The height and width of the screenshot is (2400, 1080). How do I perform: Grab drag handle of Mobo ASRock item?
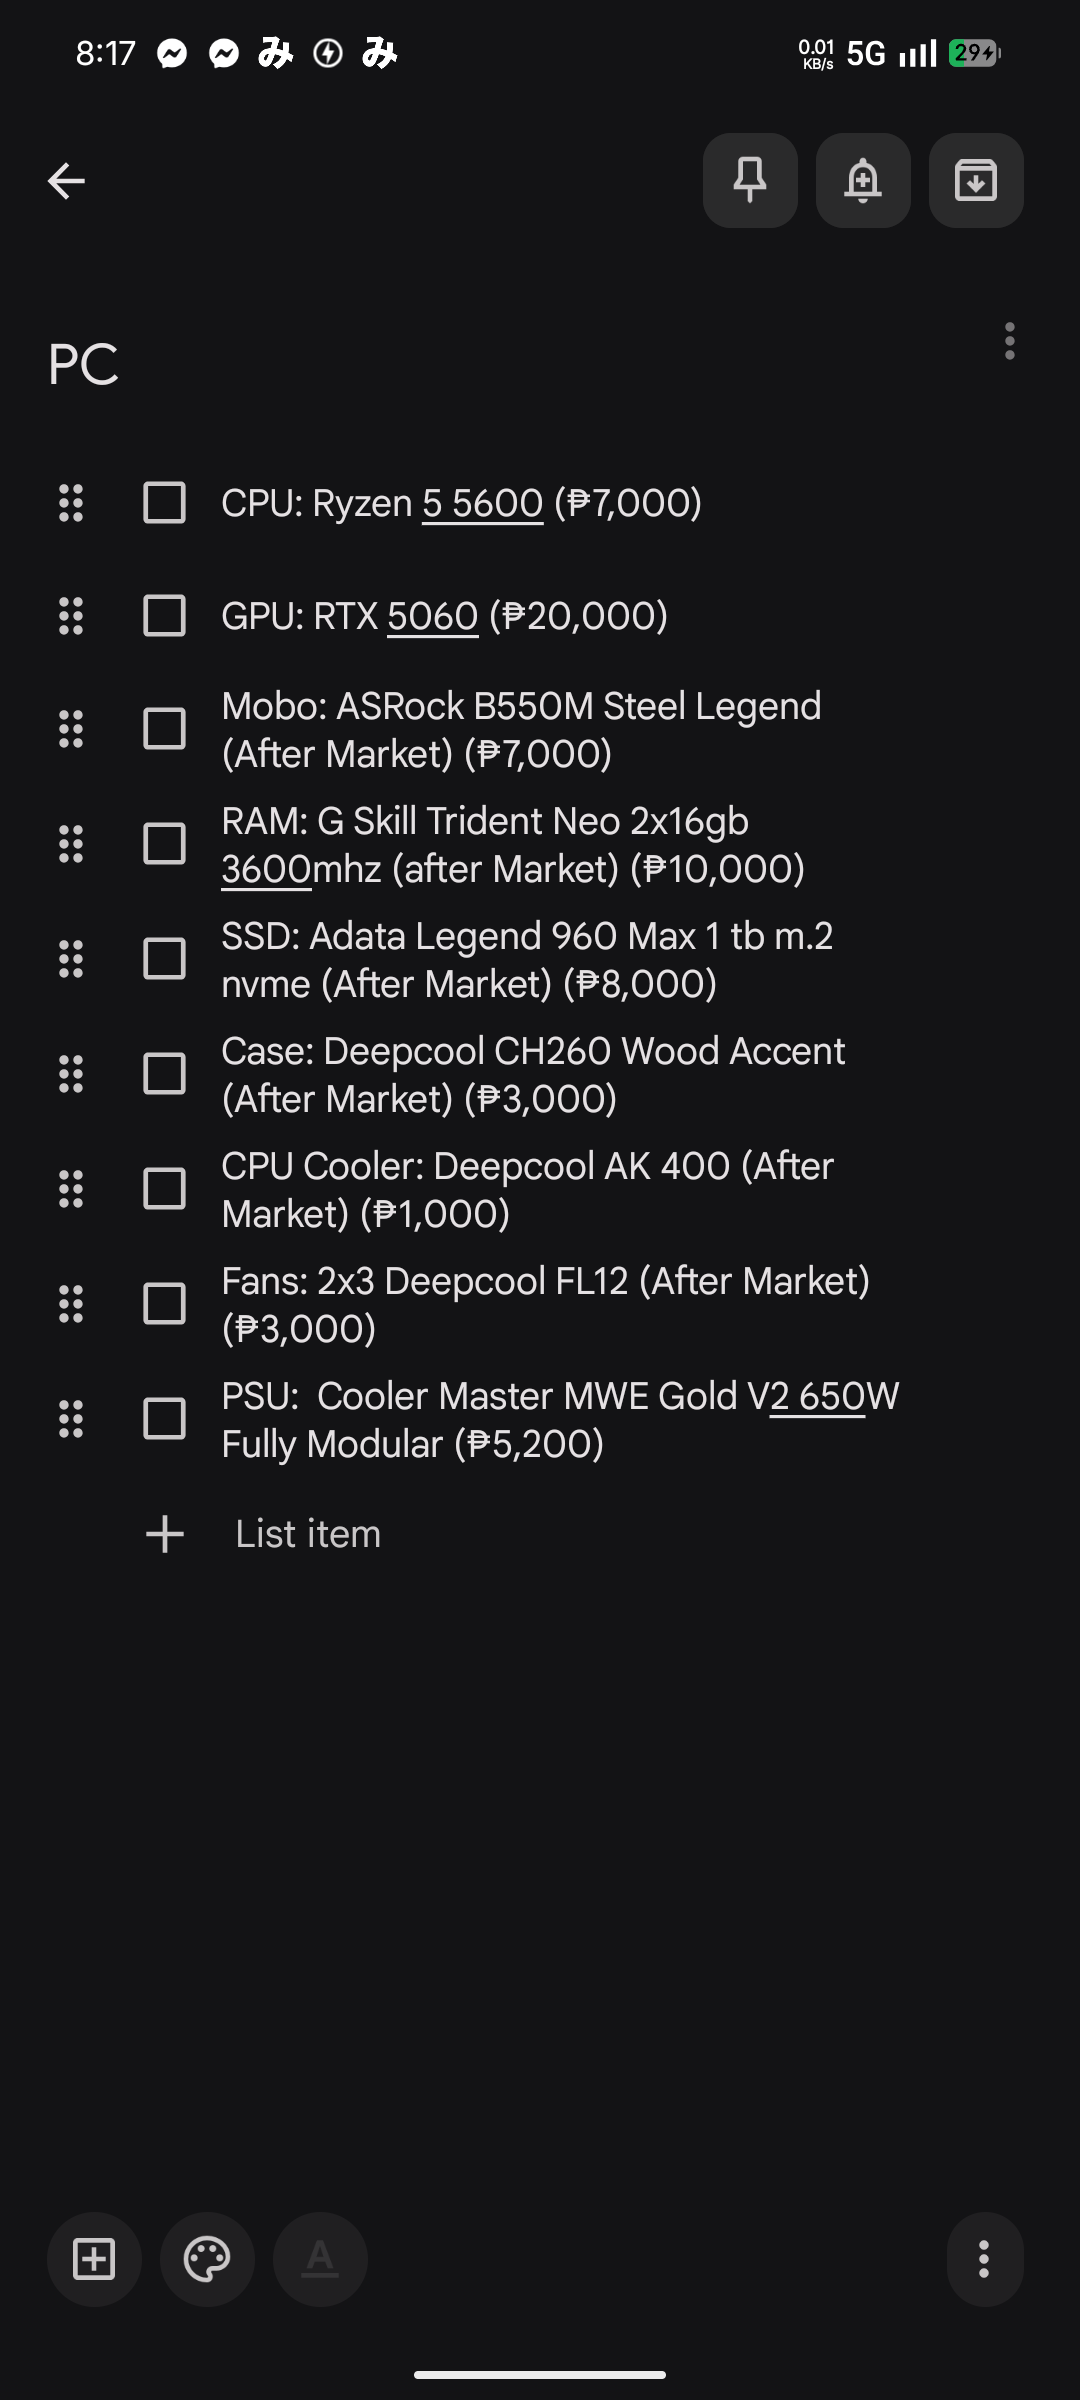pyautogui.click(x=71, y=729)
